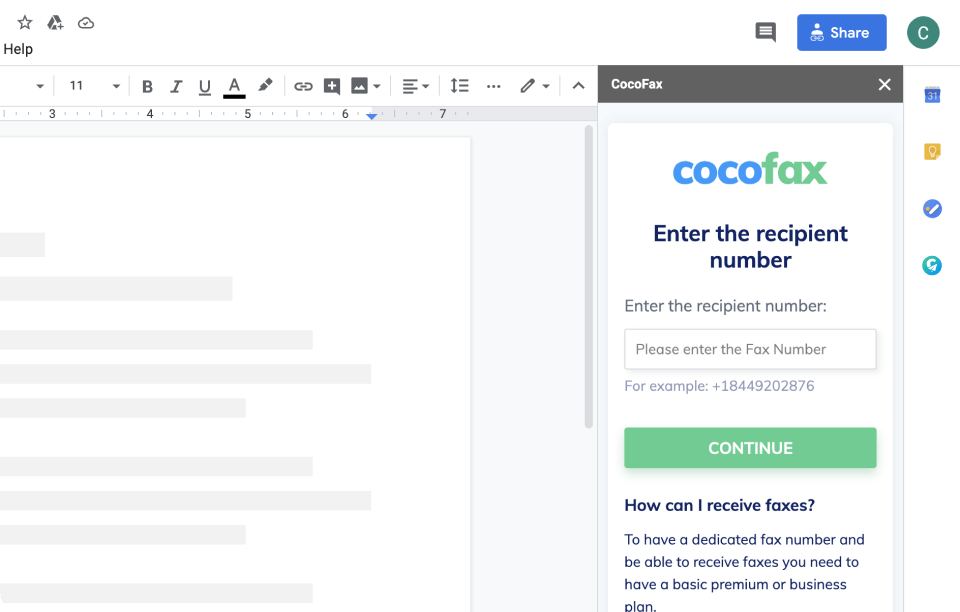Close the CocoFax side panel
Screen dimensions: 960x612
(x=884, y=84)
